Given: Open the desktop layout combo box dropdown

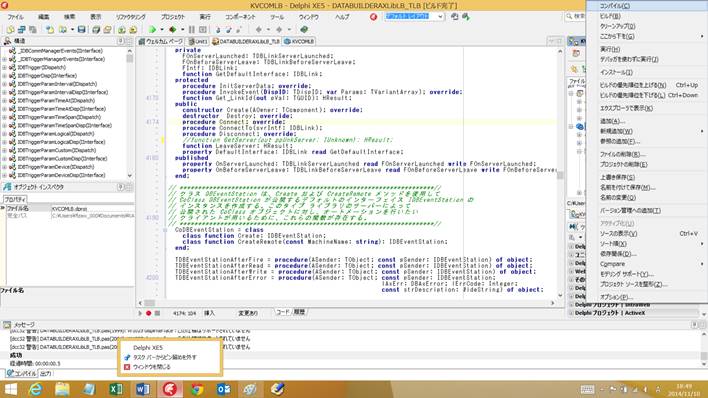Looking at the screenshot, I should coord(440,17).
